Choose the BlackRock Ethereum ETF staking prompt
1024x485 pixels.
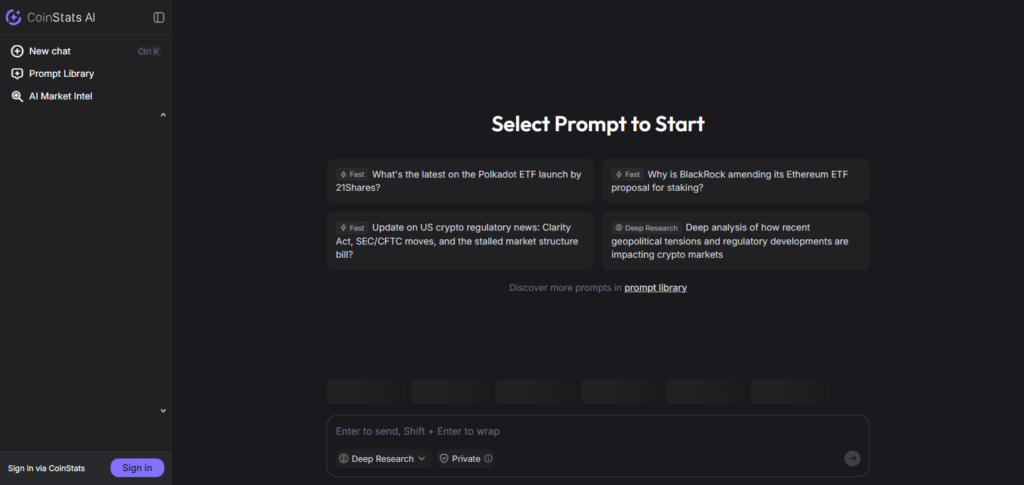pyautogui.click(x=735, y=181)
